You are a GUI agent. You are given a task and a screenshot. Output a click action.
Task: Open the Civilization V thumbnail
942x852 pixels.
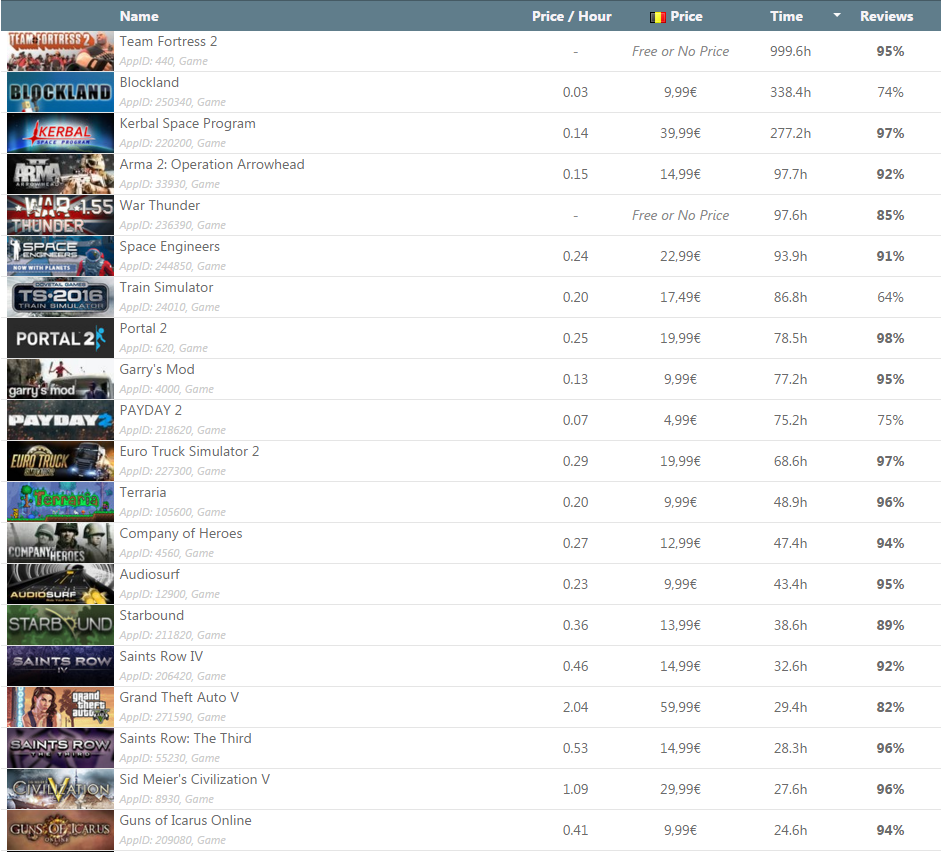click(x=60, y=789)
